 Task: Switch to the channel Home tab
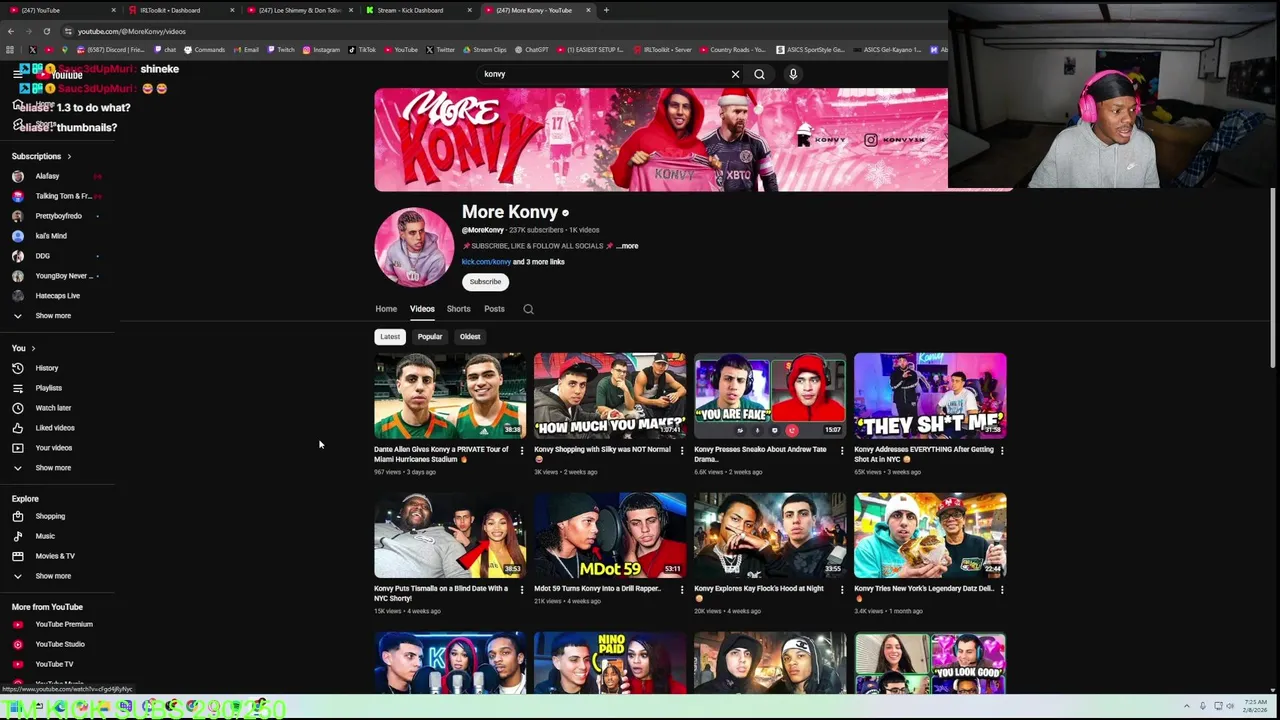[386, 309]
